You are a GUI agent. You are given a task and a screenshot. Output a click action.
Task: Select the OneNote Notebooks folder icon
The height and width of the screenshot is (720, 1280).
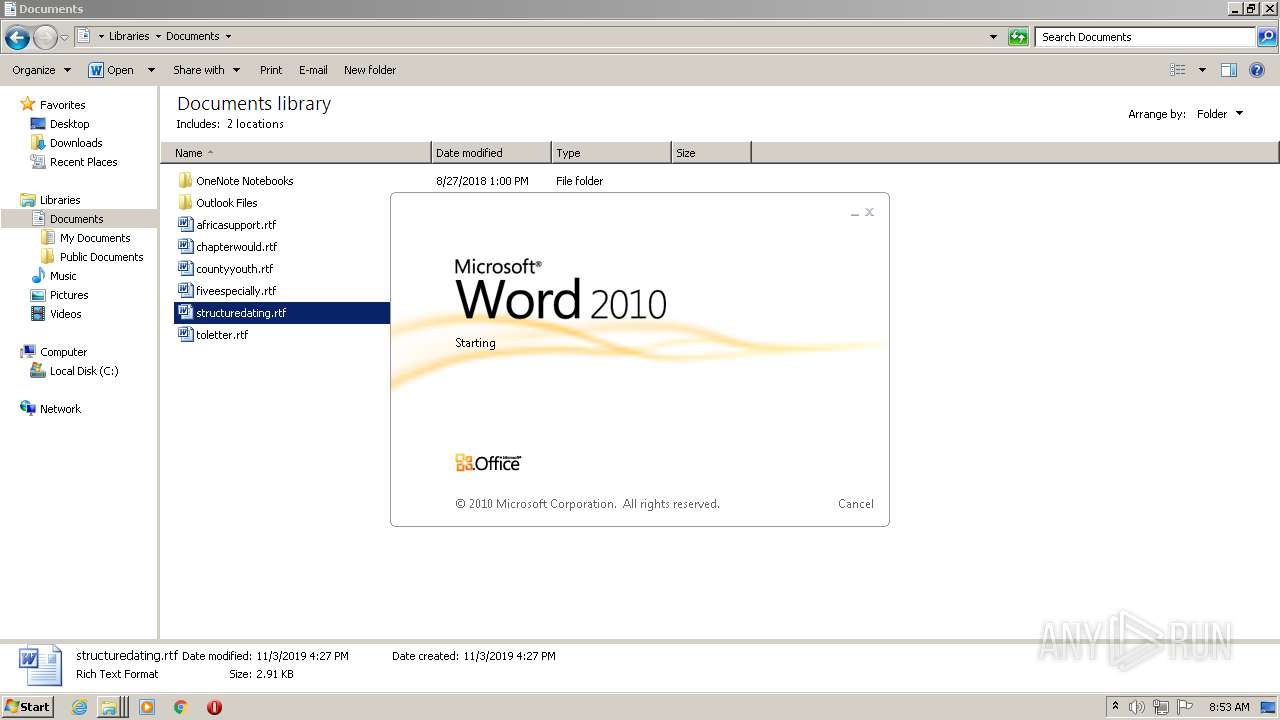tap(185, 181)
